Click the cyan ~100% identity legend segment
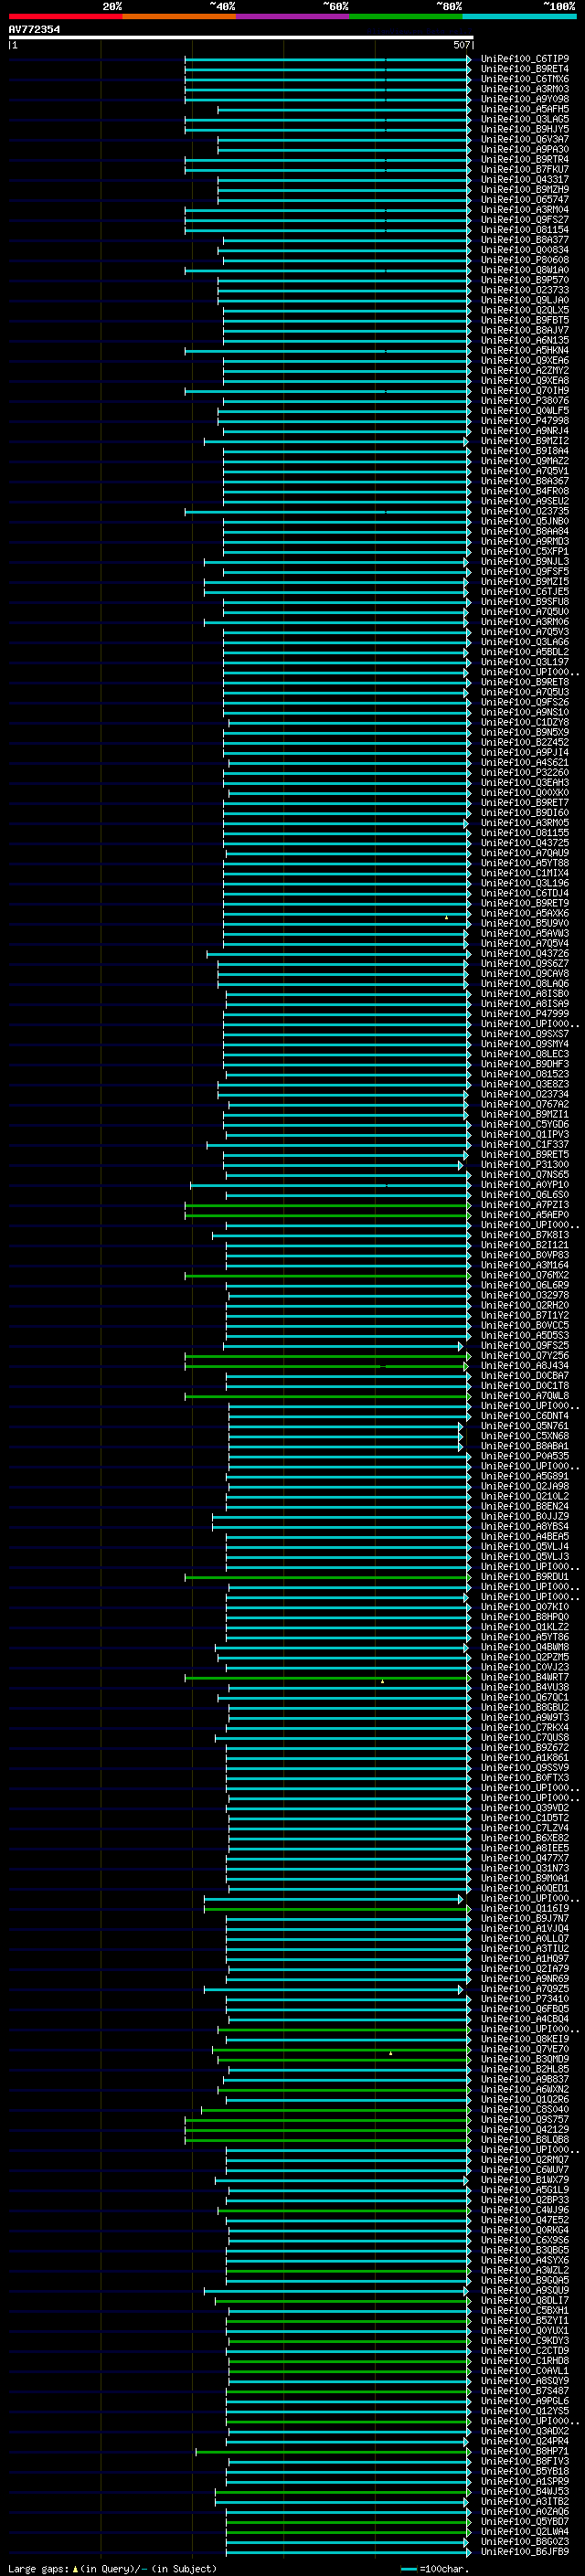Screen dimensions: 585x2576 click(x=519, y=16)
